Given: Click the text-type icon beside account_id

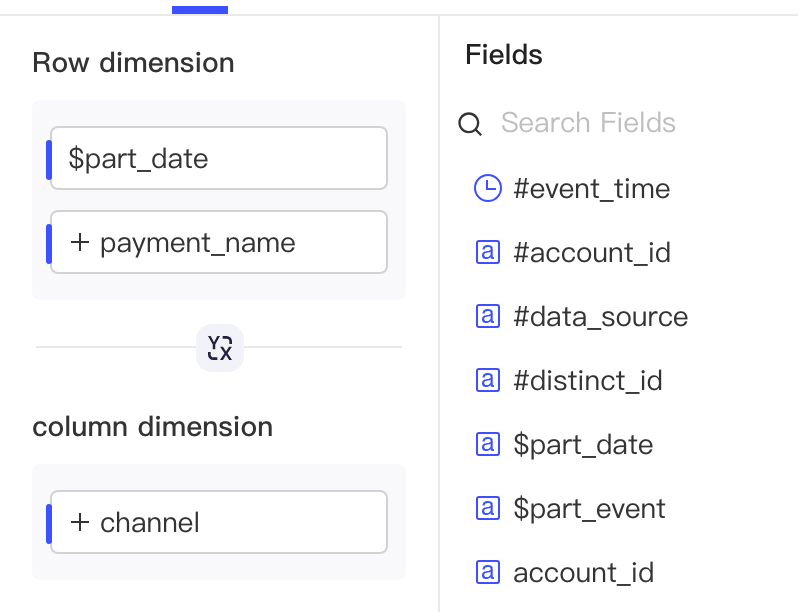Looking at the screenshot, I should (x=488, y=572).
